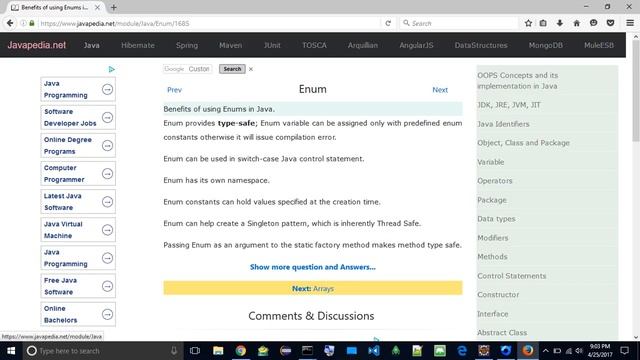Focus the Firefox Search box
The image size is (640, 360).
point(459,23)
